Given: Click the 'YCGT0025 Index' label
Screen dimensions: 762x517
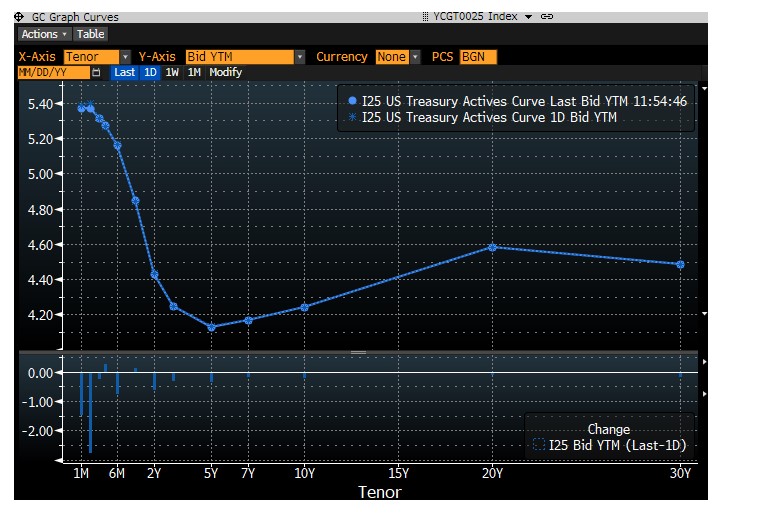Looking at the screenshot, I should coord(475,17).
